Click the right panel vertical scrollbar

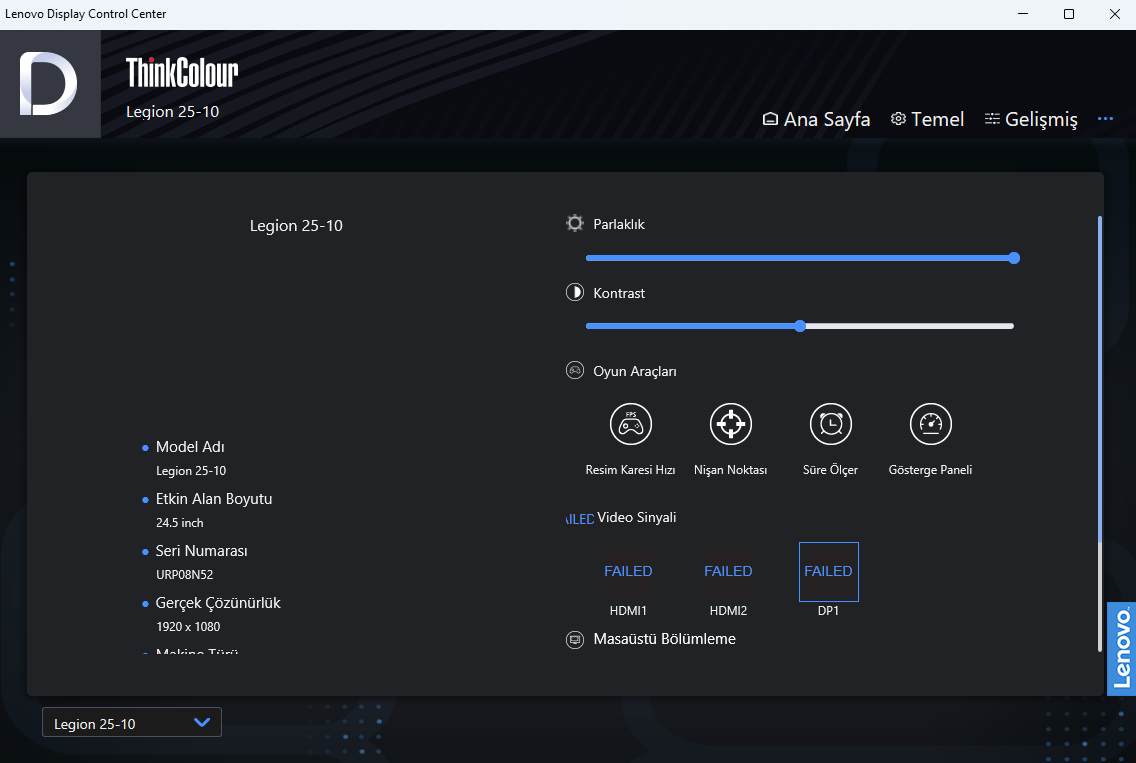coord(1099,379)
